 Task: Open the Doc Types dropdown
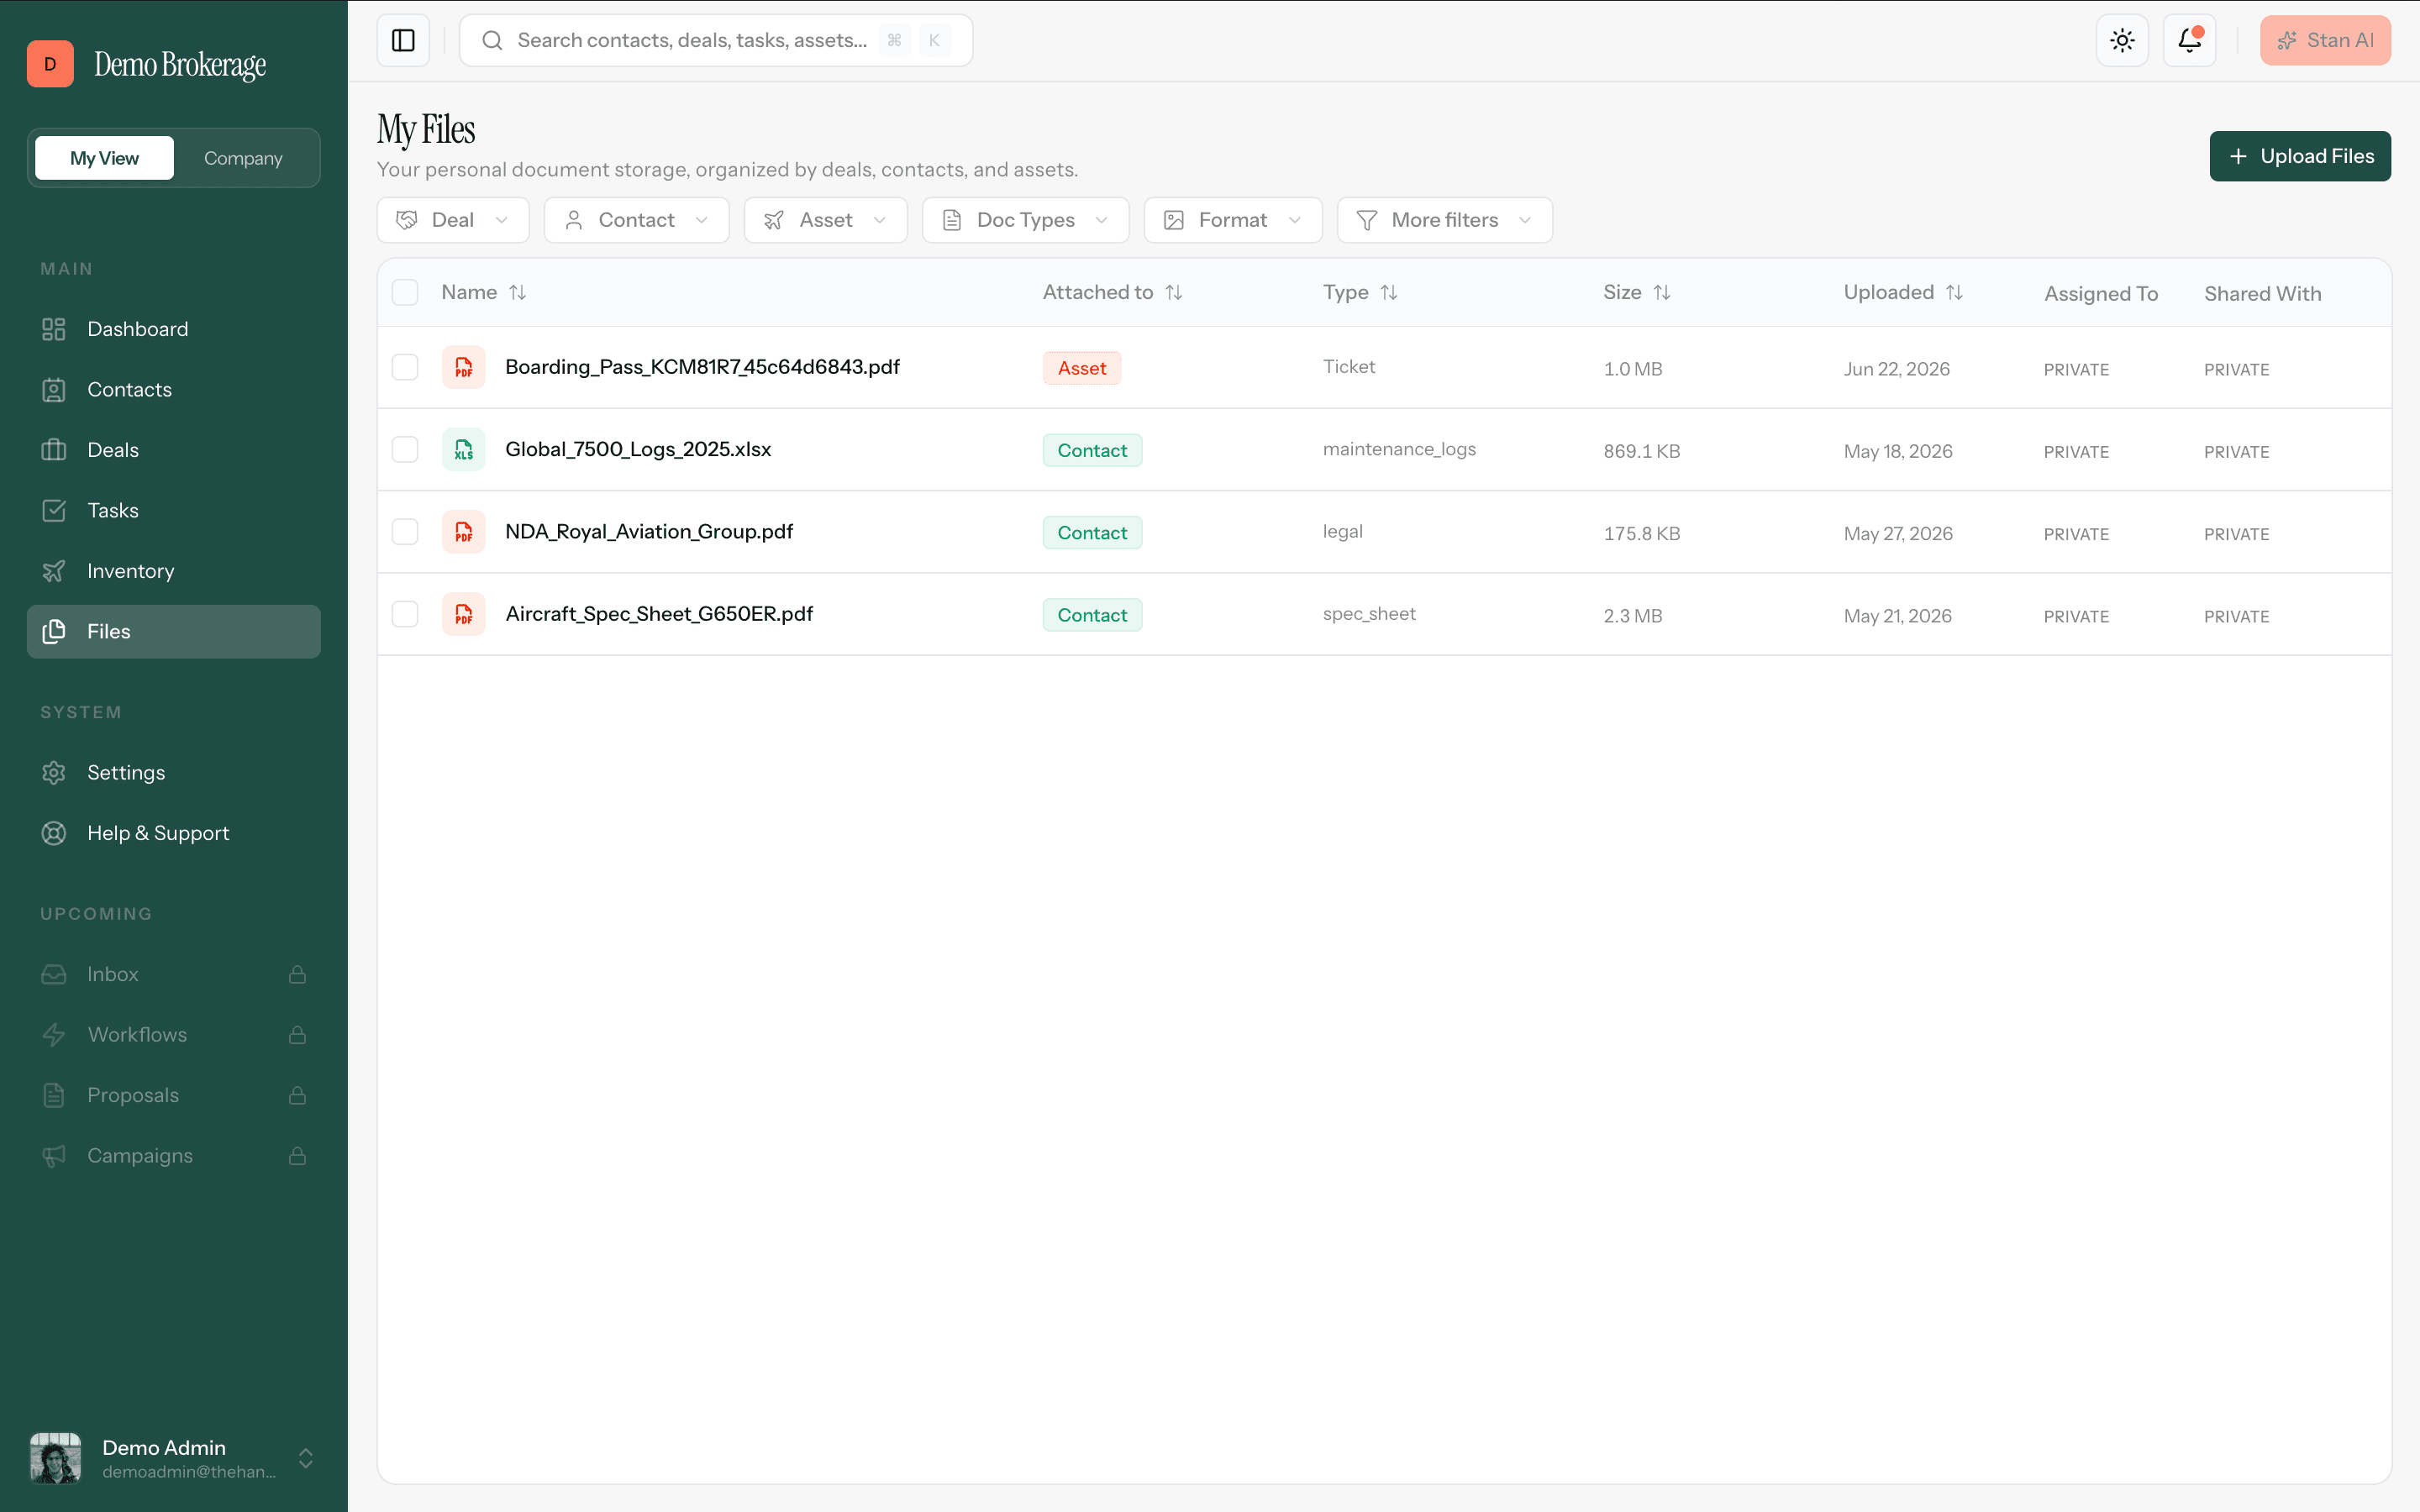coord(1025,220)
